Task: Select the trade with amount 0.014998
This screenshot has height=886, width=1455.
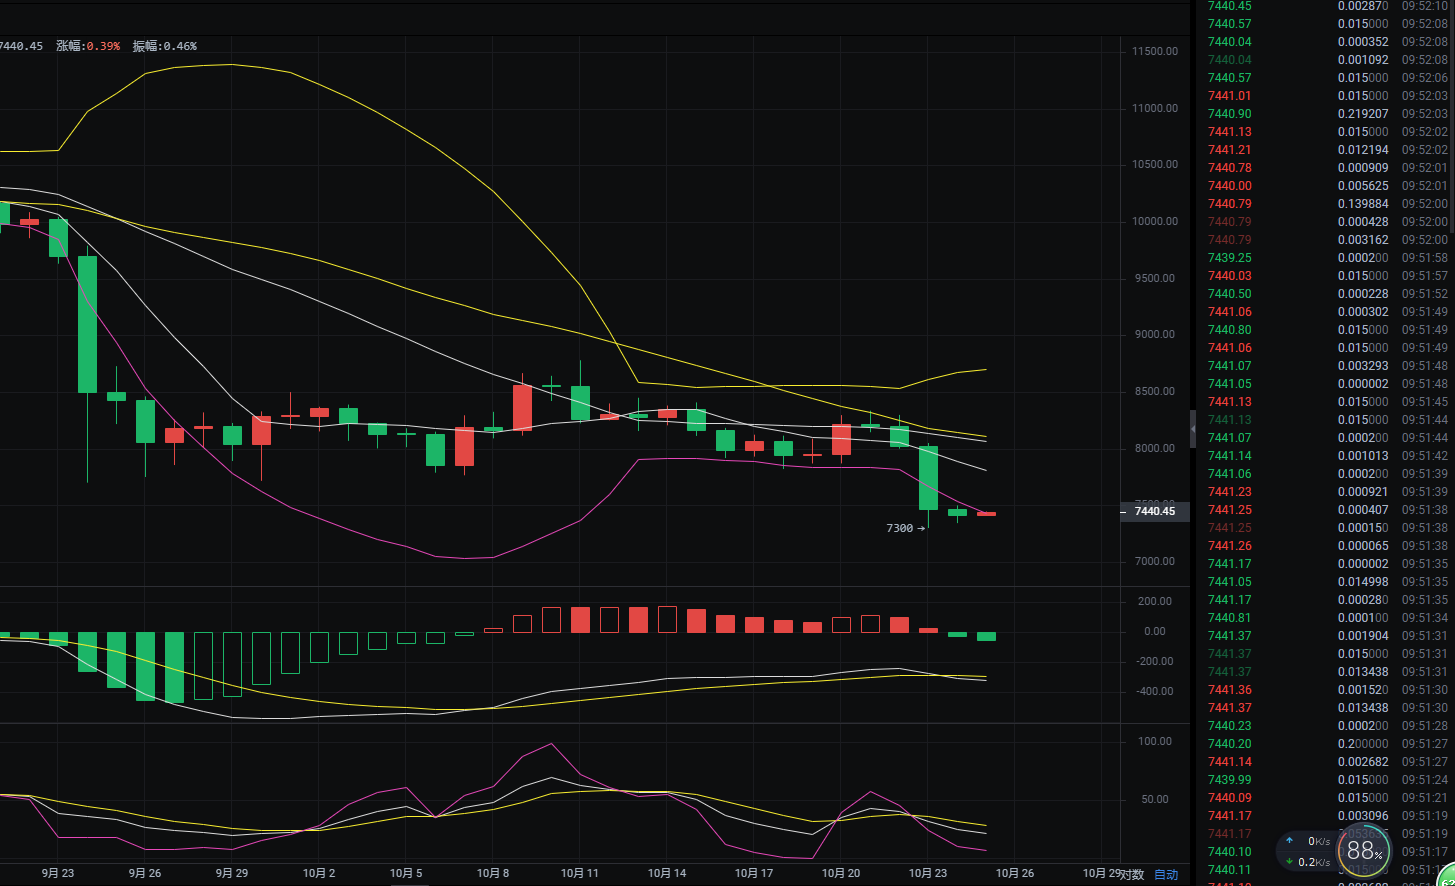Action: click(x=1326, y=582)
